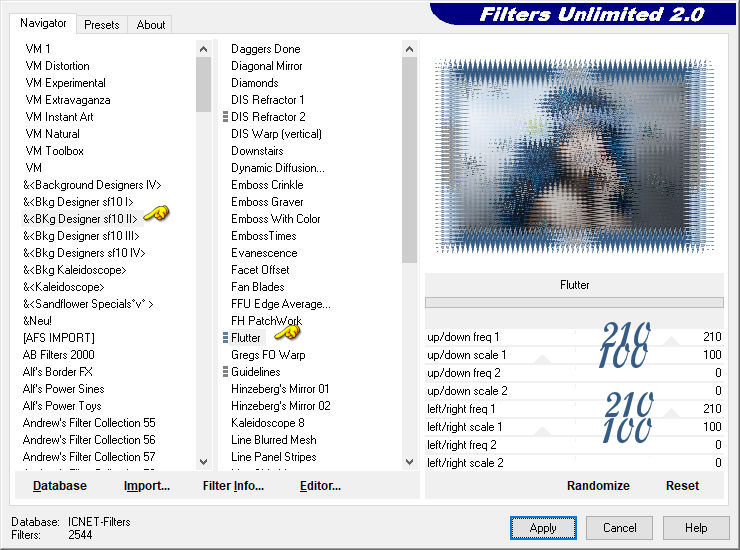Open the Editor... button
The image size is (740, 550).
[320, 486]
